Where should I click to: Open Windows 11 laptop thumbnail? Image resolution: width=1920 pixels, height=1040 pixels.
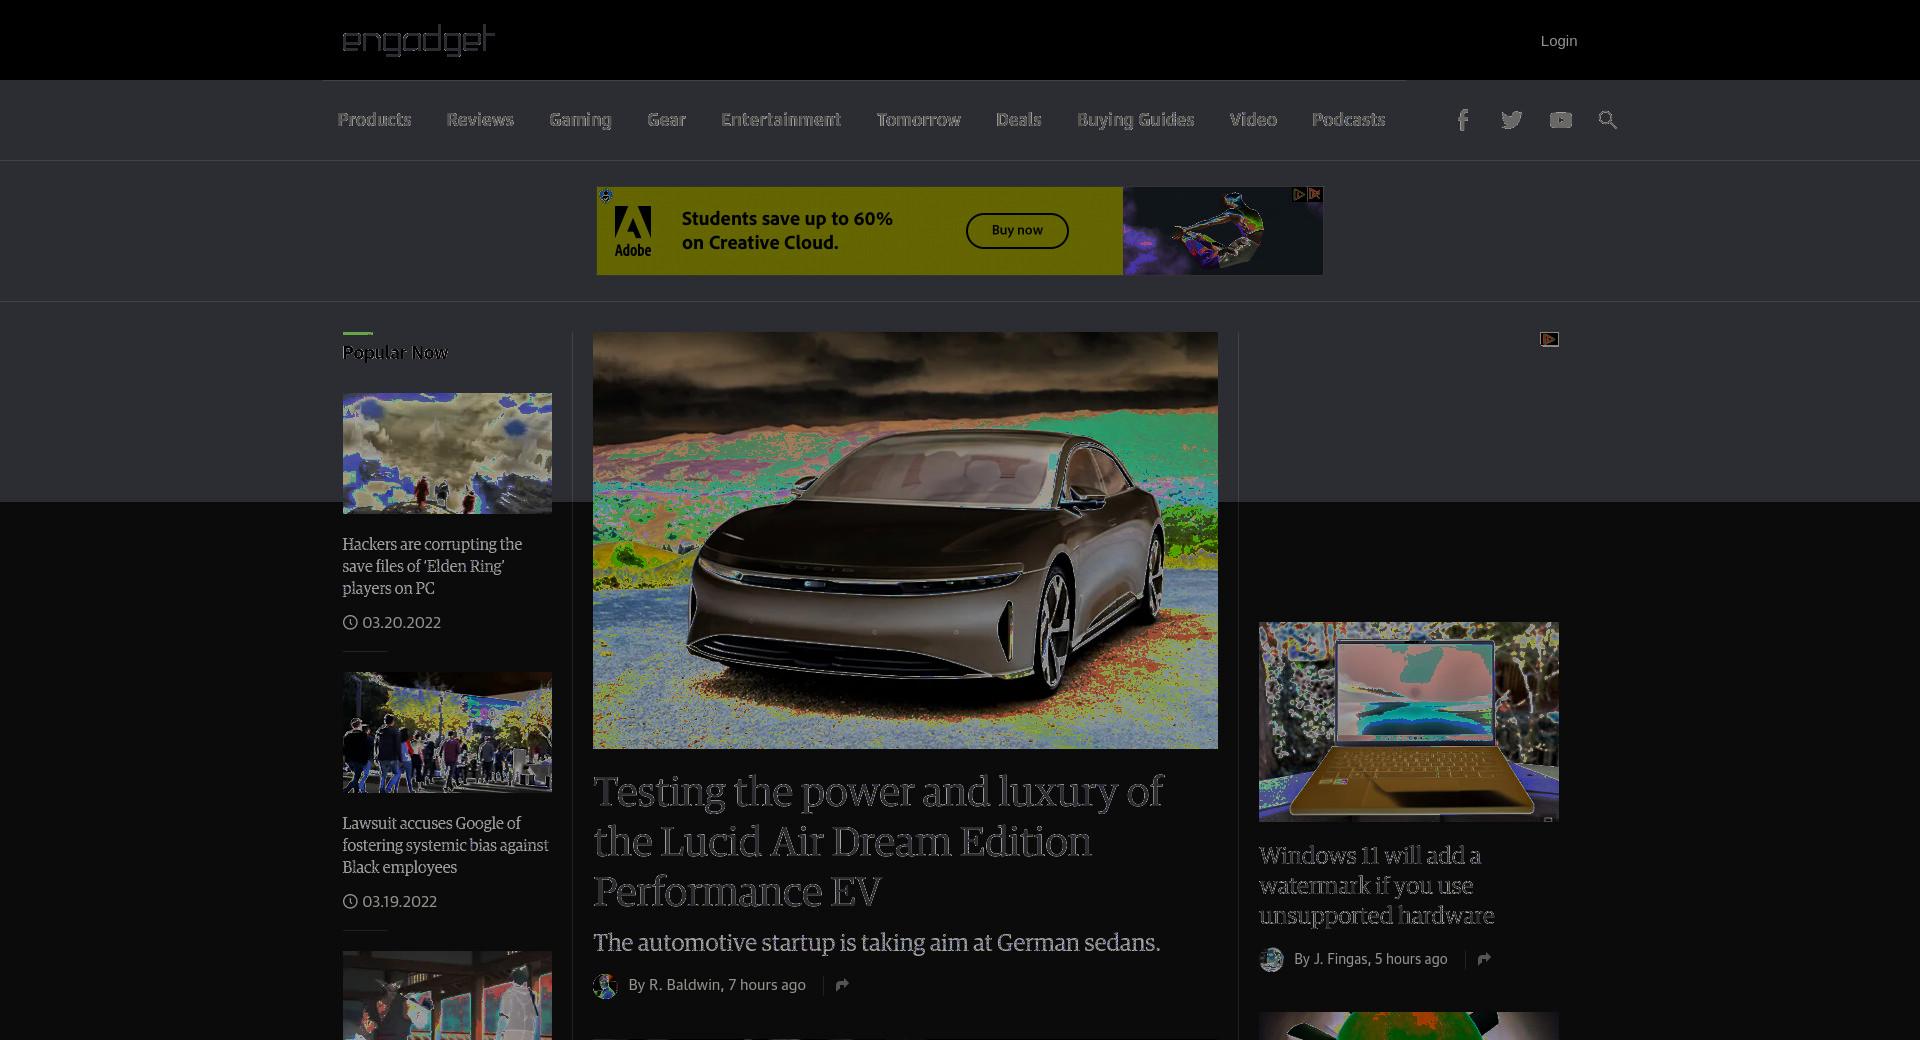point(1408,722)
